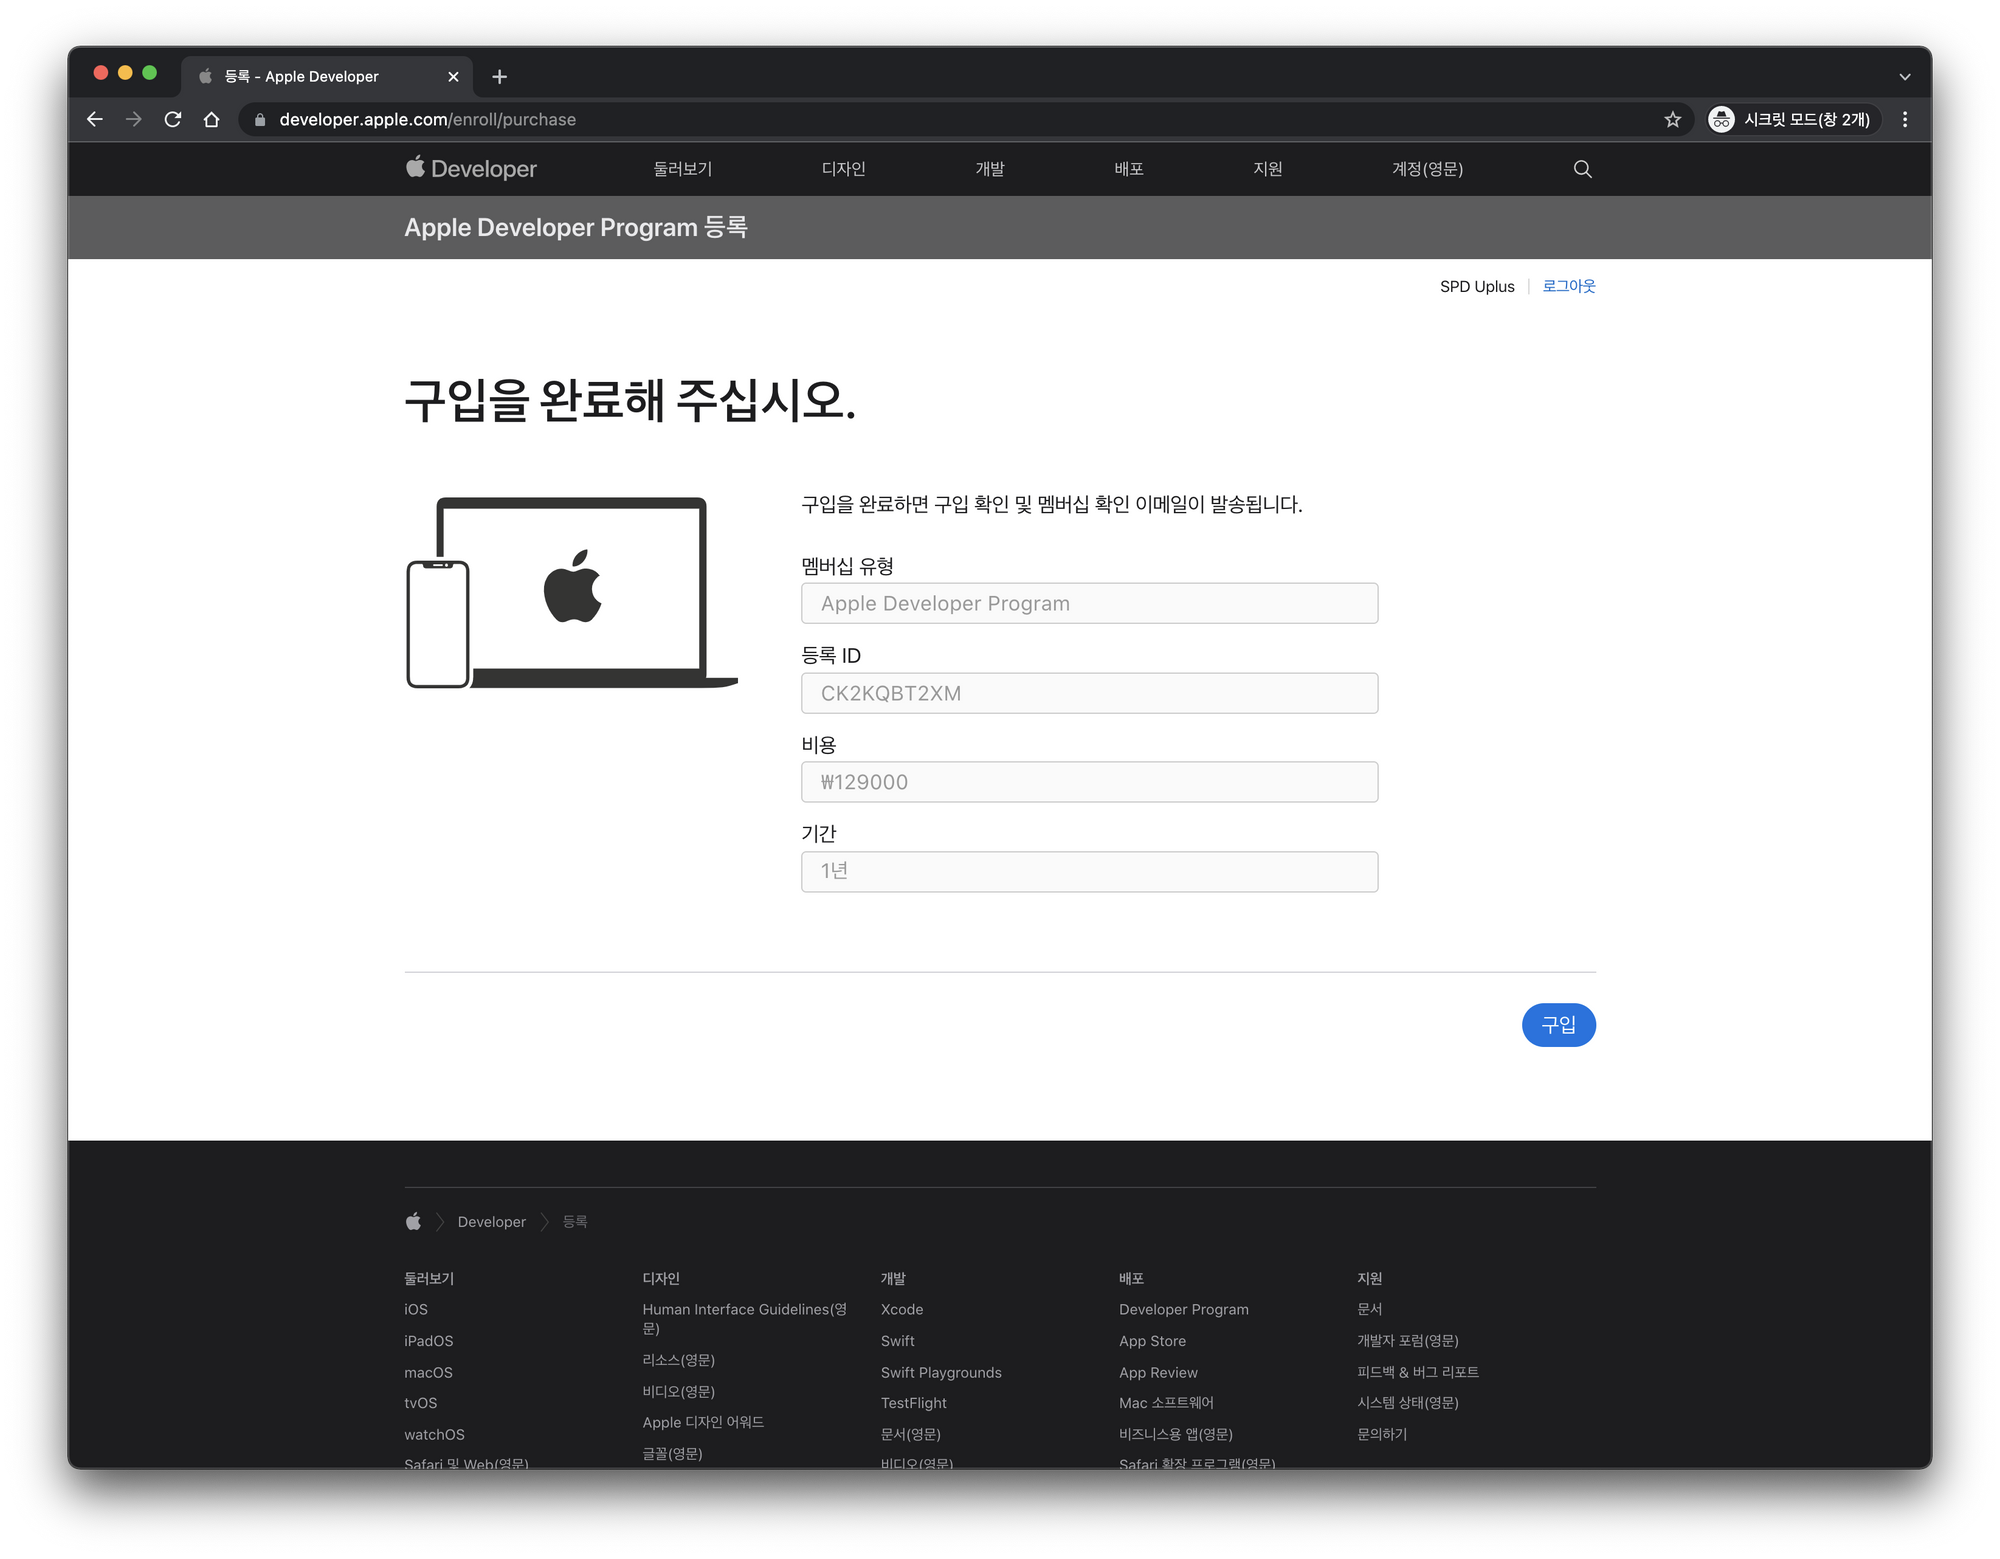Open Chrome three-dot menu
Viewport: 2000px width, 1559px height.
point(1904,120)
